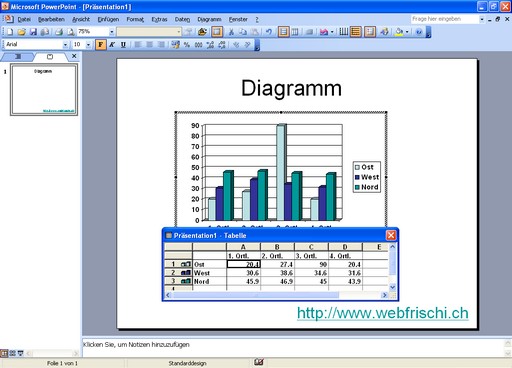Select row 2 header for West
The height and width of the screenshot is (368, 512).
tap(178, 273)
